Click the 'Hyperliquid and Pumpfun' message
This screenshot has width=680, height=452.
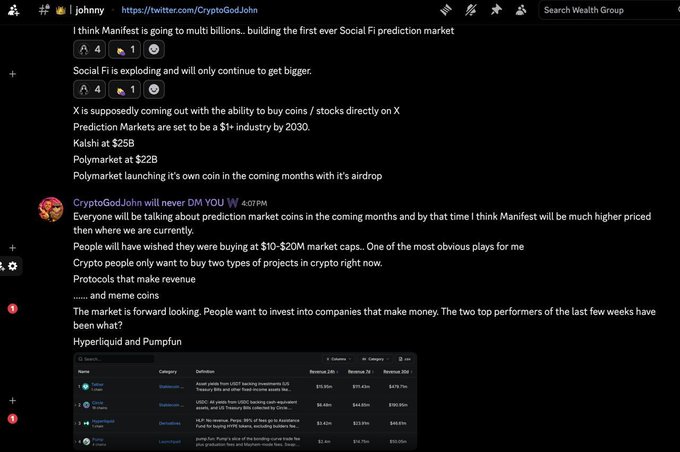point(128,342)
